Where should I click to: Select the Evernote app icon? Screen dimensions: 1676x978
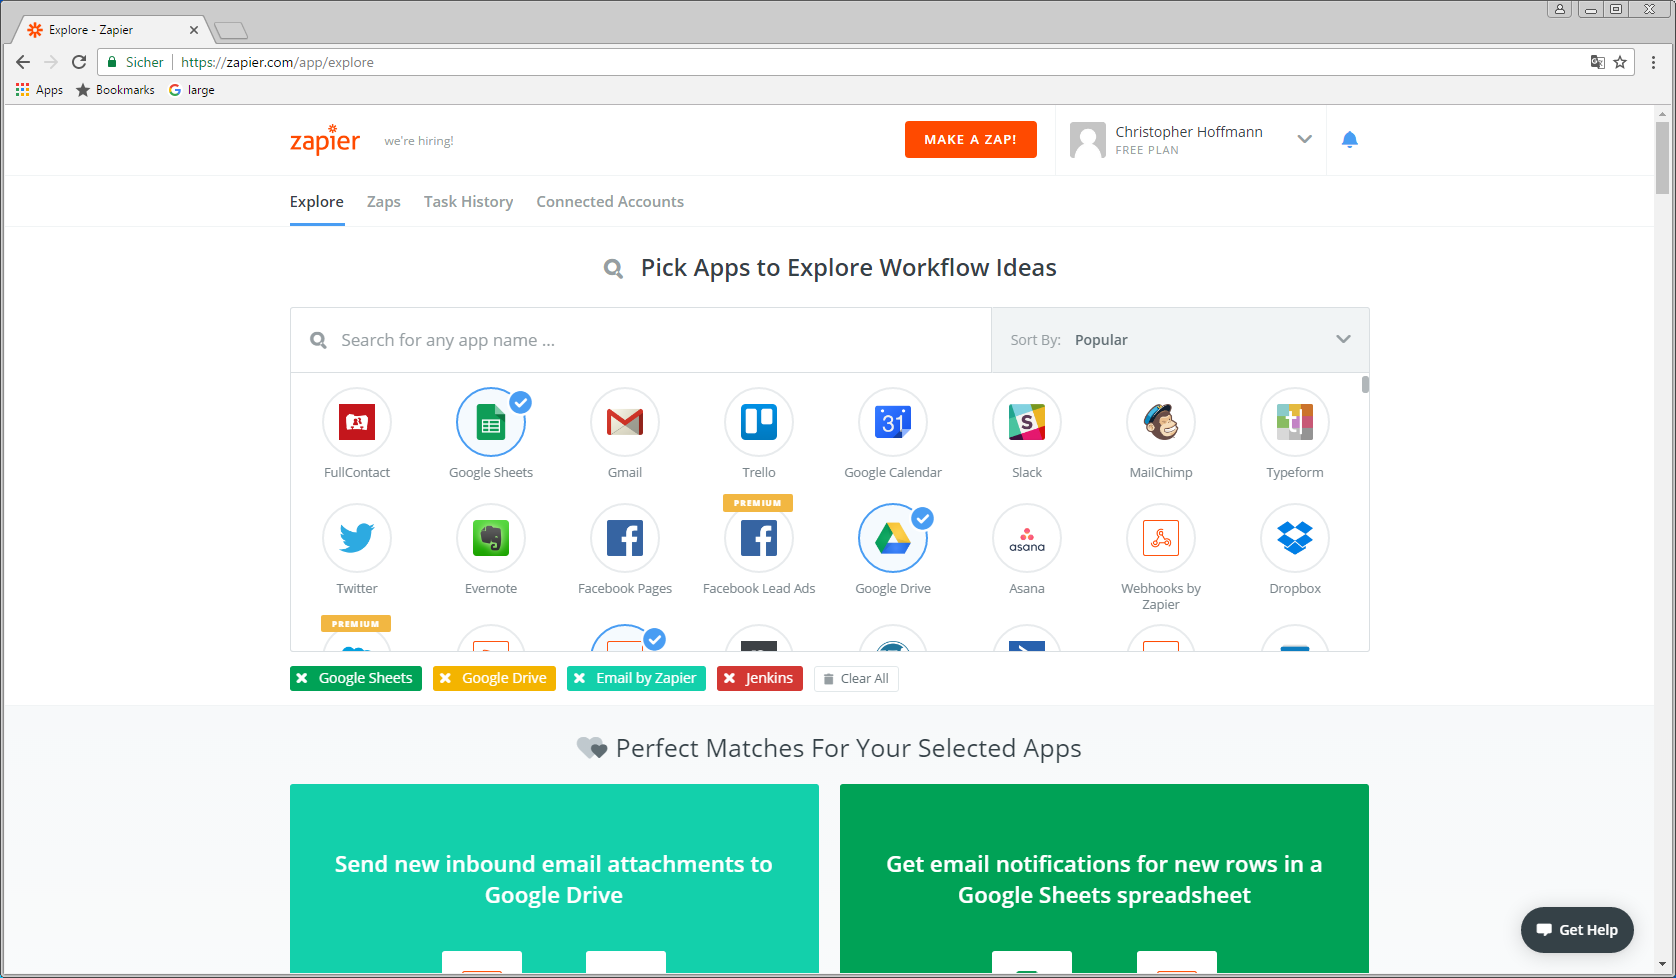point(491,538)
